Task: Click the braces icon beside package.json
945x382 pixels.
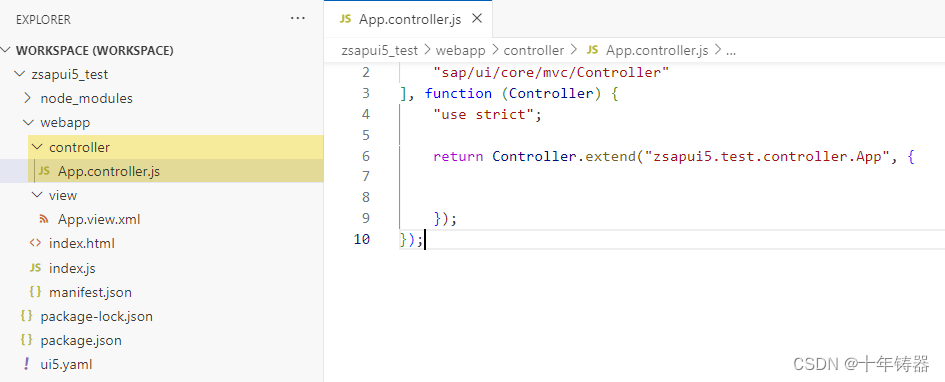Action: pos(26,340)
